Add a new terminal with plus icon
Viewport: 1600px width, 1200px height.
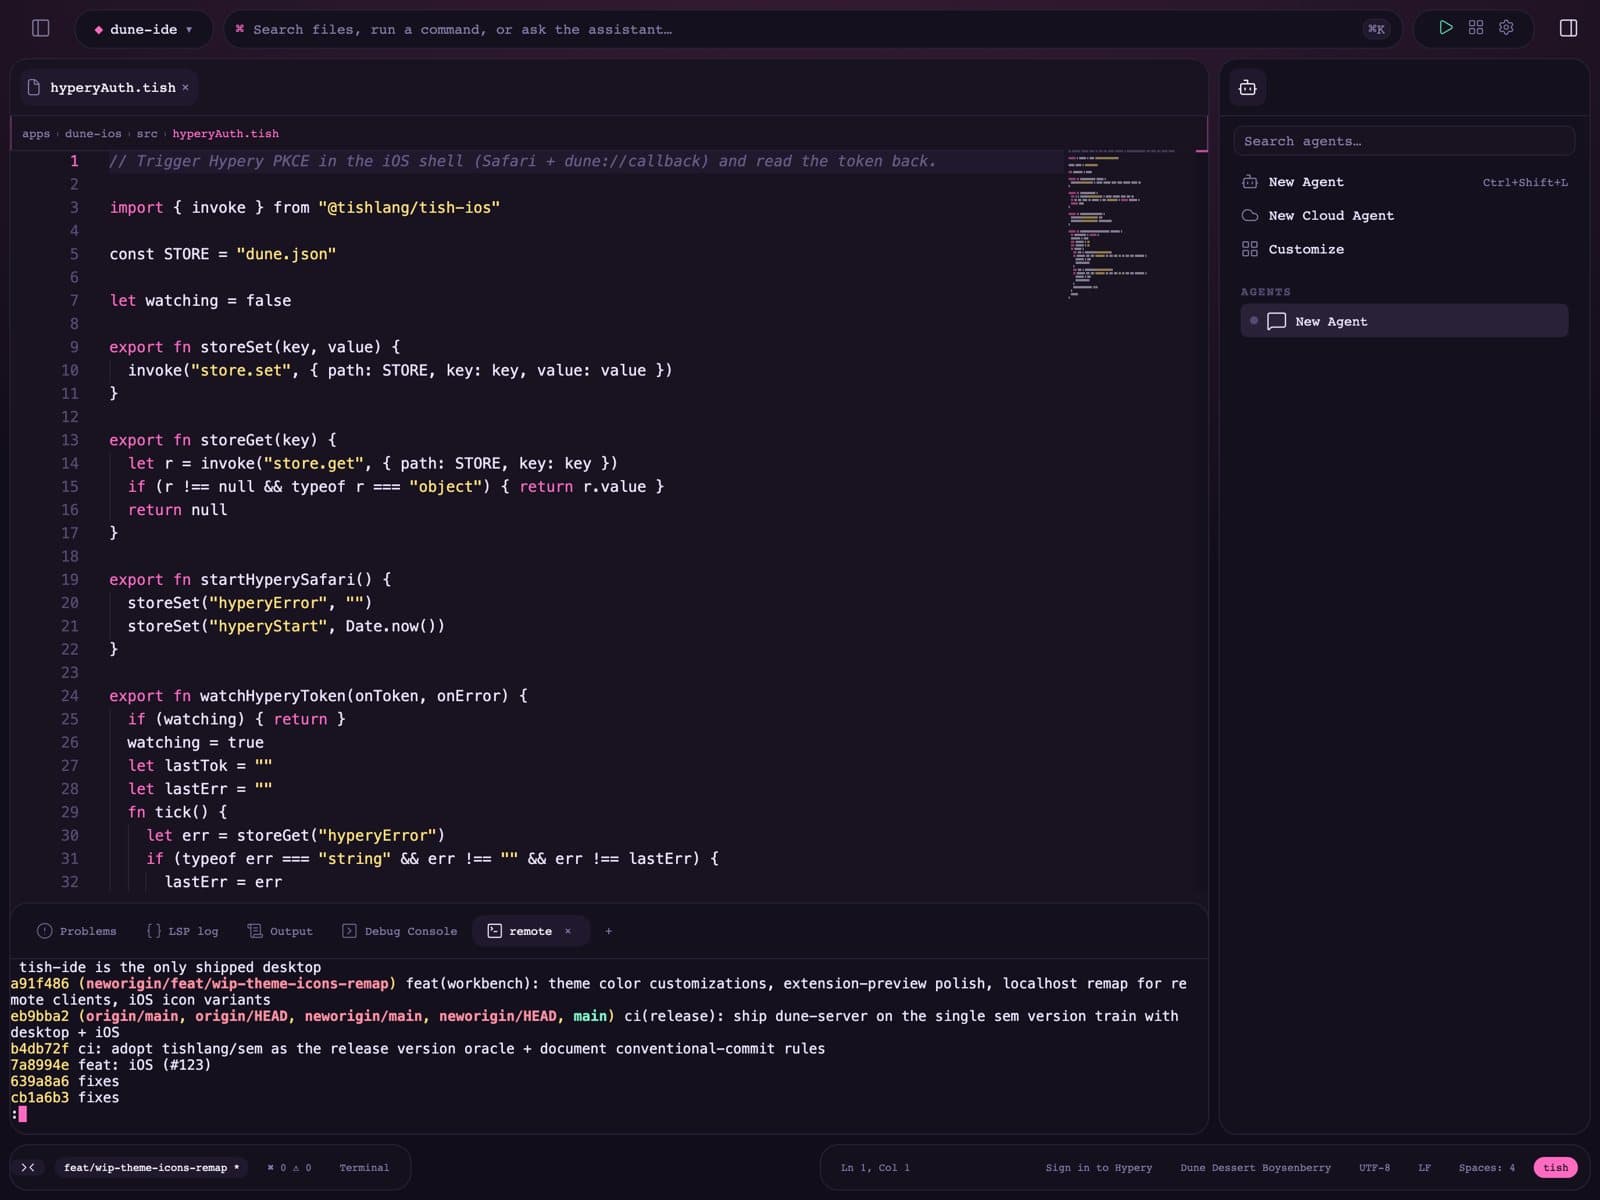pos(608,931)
